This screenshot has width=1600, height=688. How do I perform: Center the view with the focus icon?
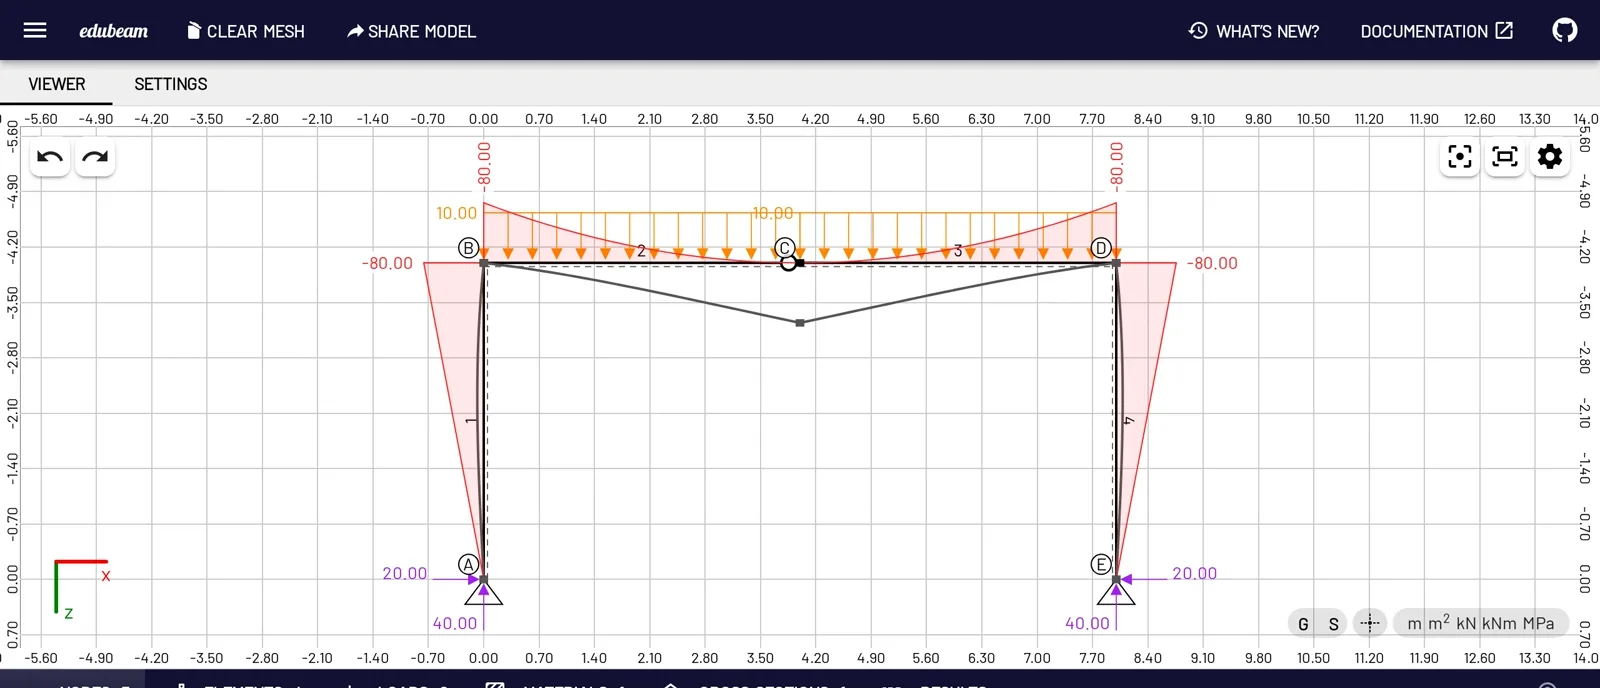(x=1460, y=157)
